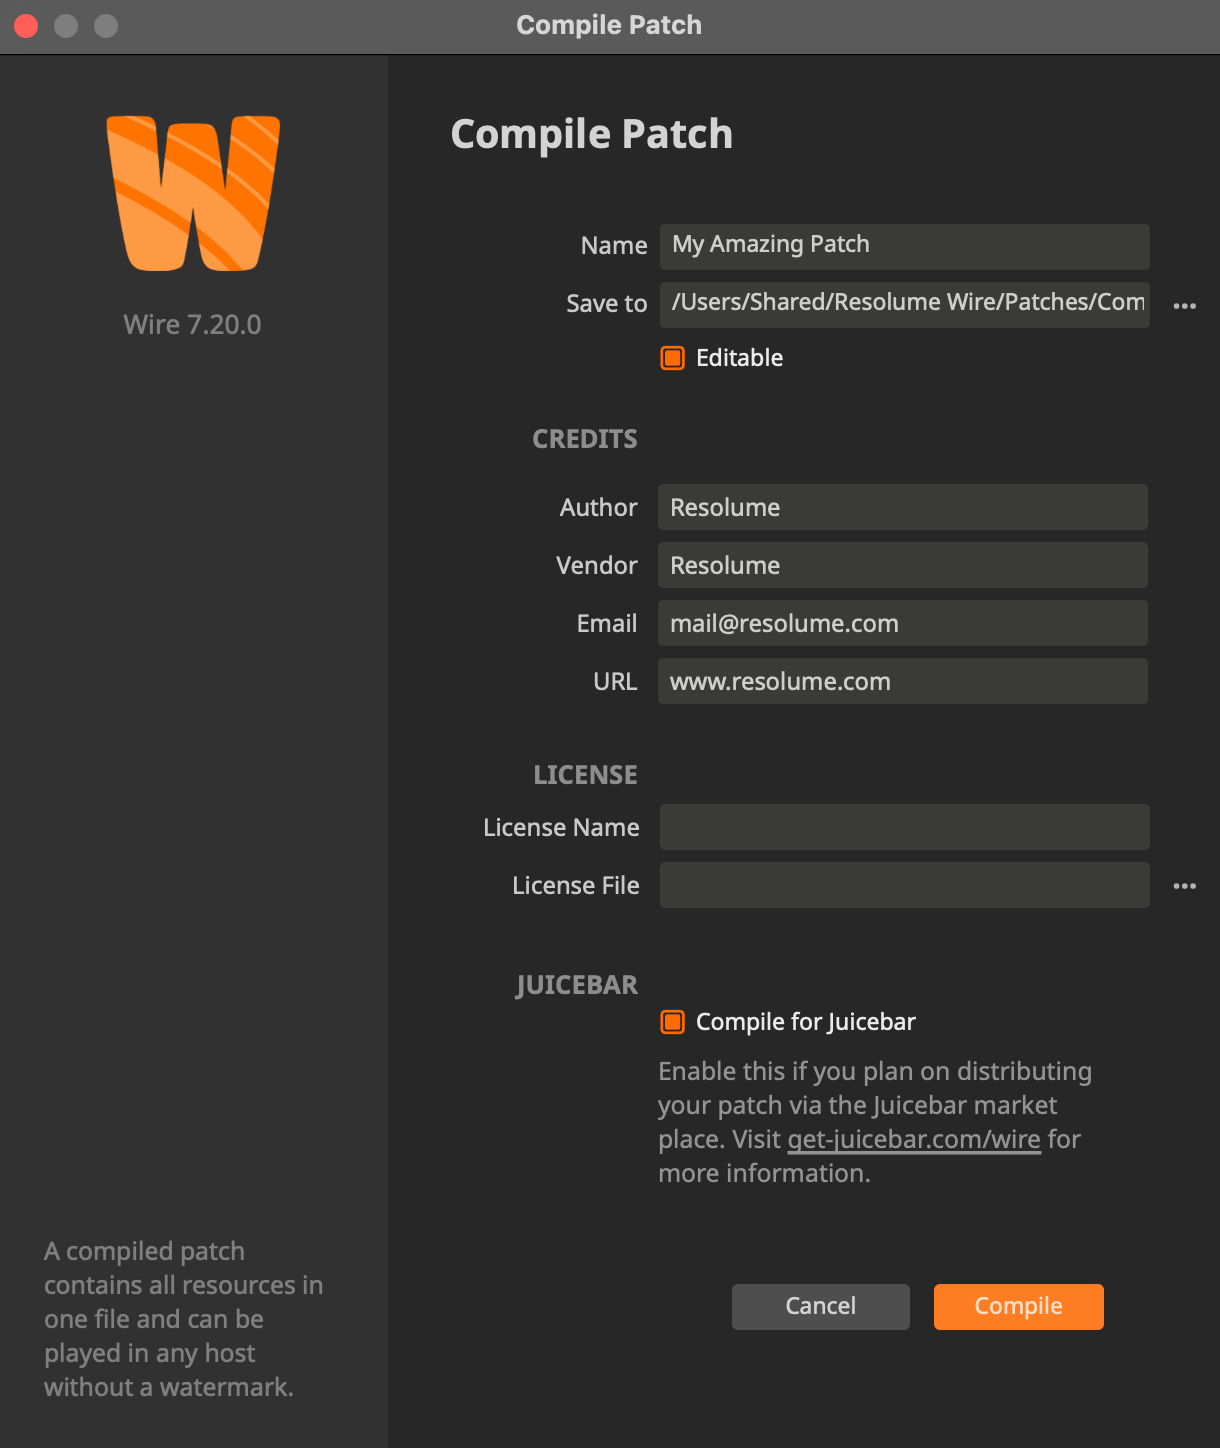Click the Compile Patch page heading
The image size is (1220, 1448).
592,135
